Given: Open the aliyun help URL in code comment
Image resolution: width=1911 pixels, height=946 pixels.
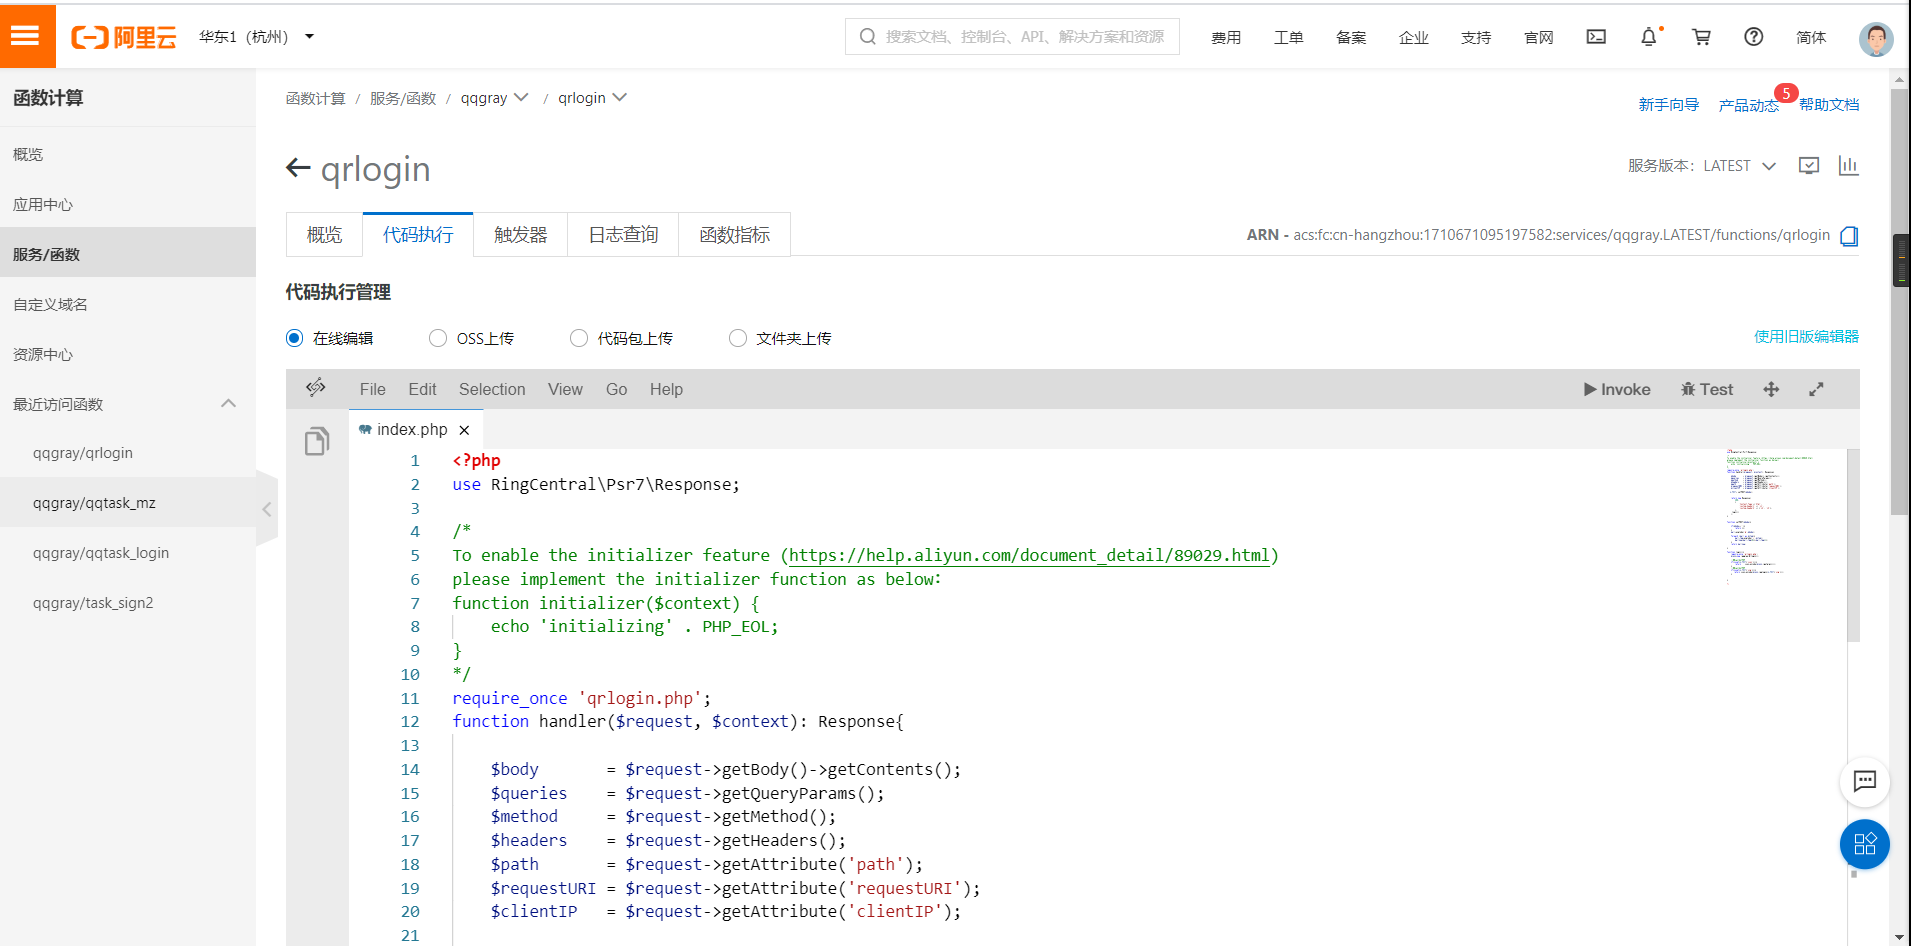Looking at the screenshot, I should click(1029, 555).
